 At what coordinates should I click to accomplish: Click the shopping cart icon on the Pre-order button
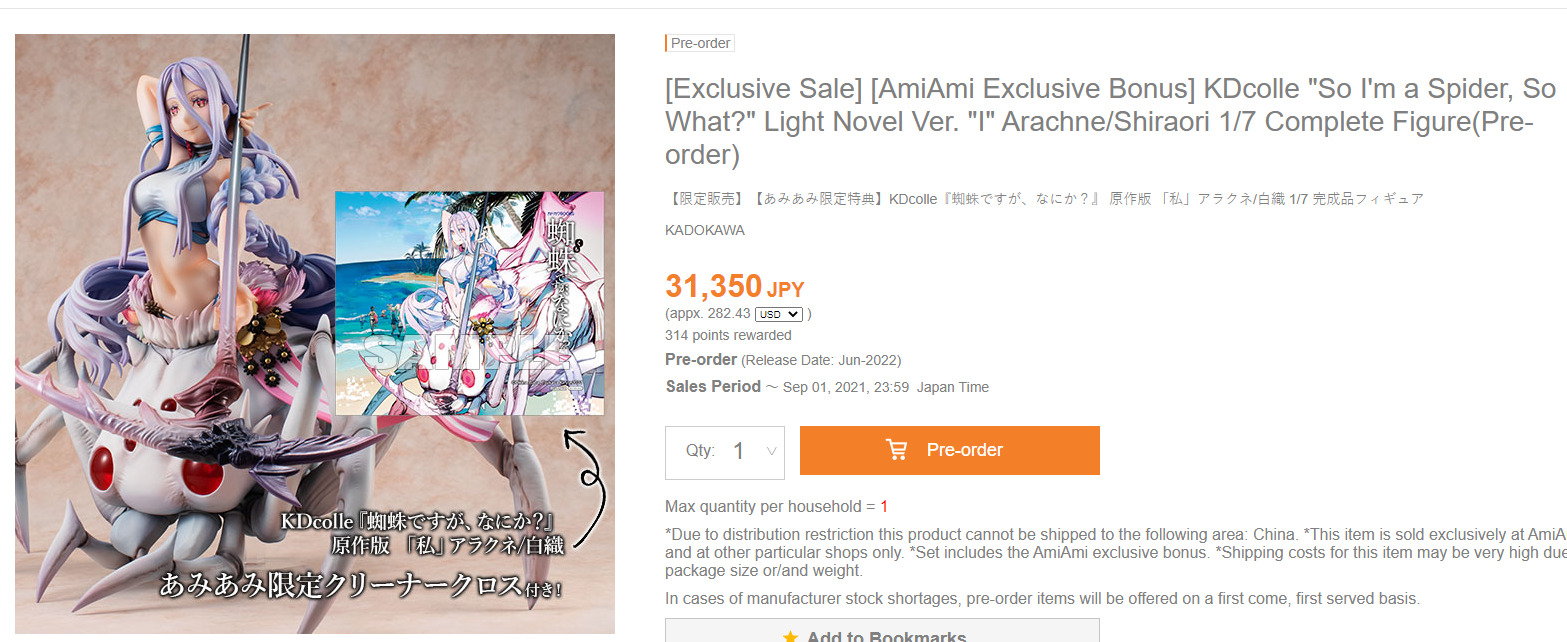click(897, 450)
